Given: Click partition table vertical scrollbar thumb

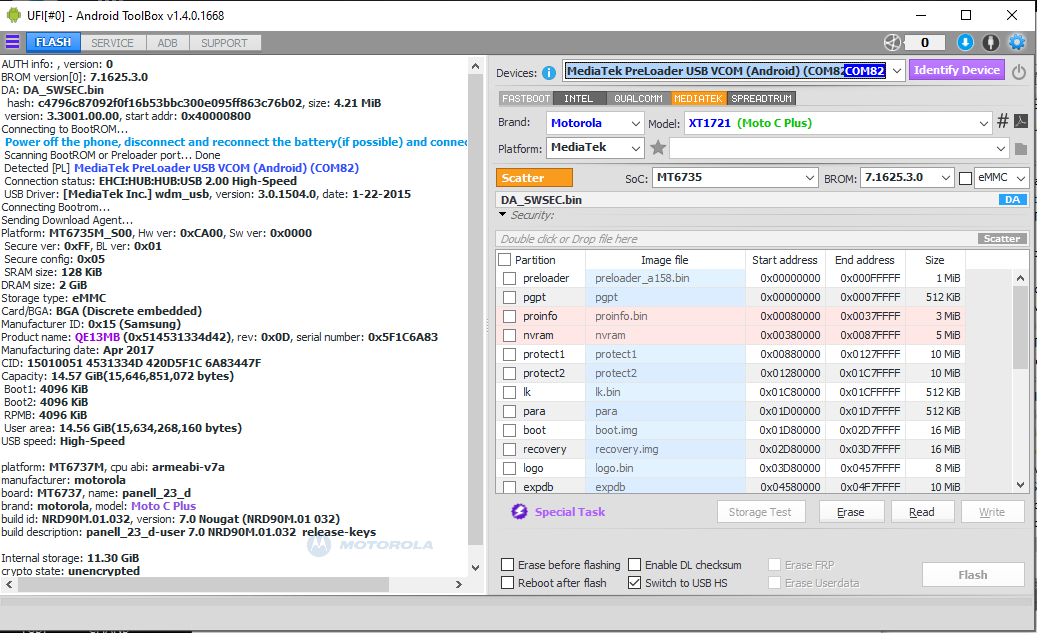Looking at the screenshot, I should [1020, 329].
